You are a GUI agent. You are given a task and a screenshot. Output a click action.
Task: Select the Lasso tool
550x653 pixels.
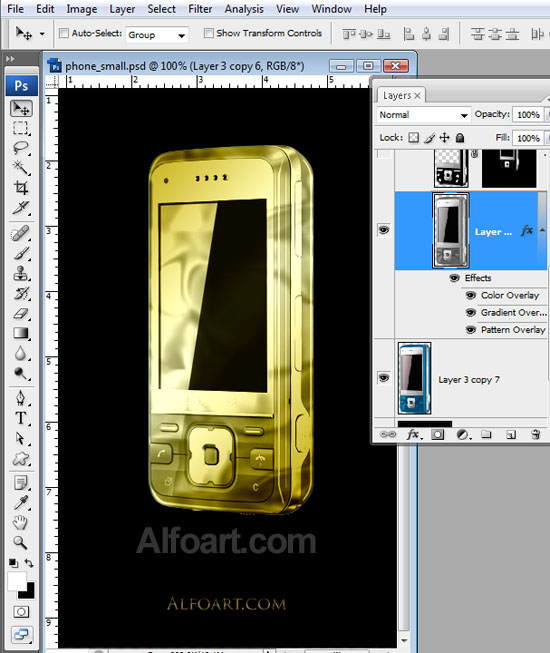21,147
